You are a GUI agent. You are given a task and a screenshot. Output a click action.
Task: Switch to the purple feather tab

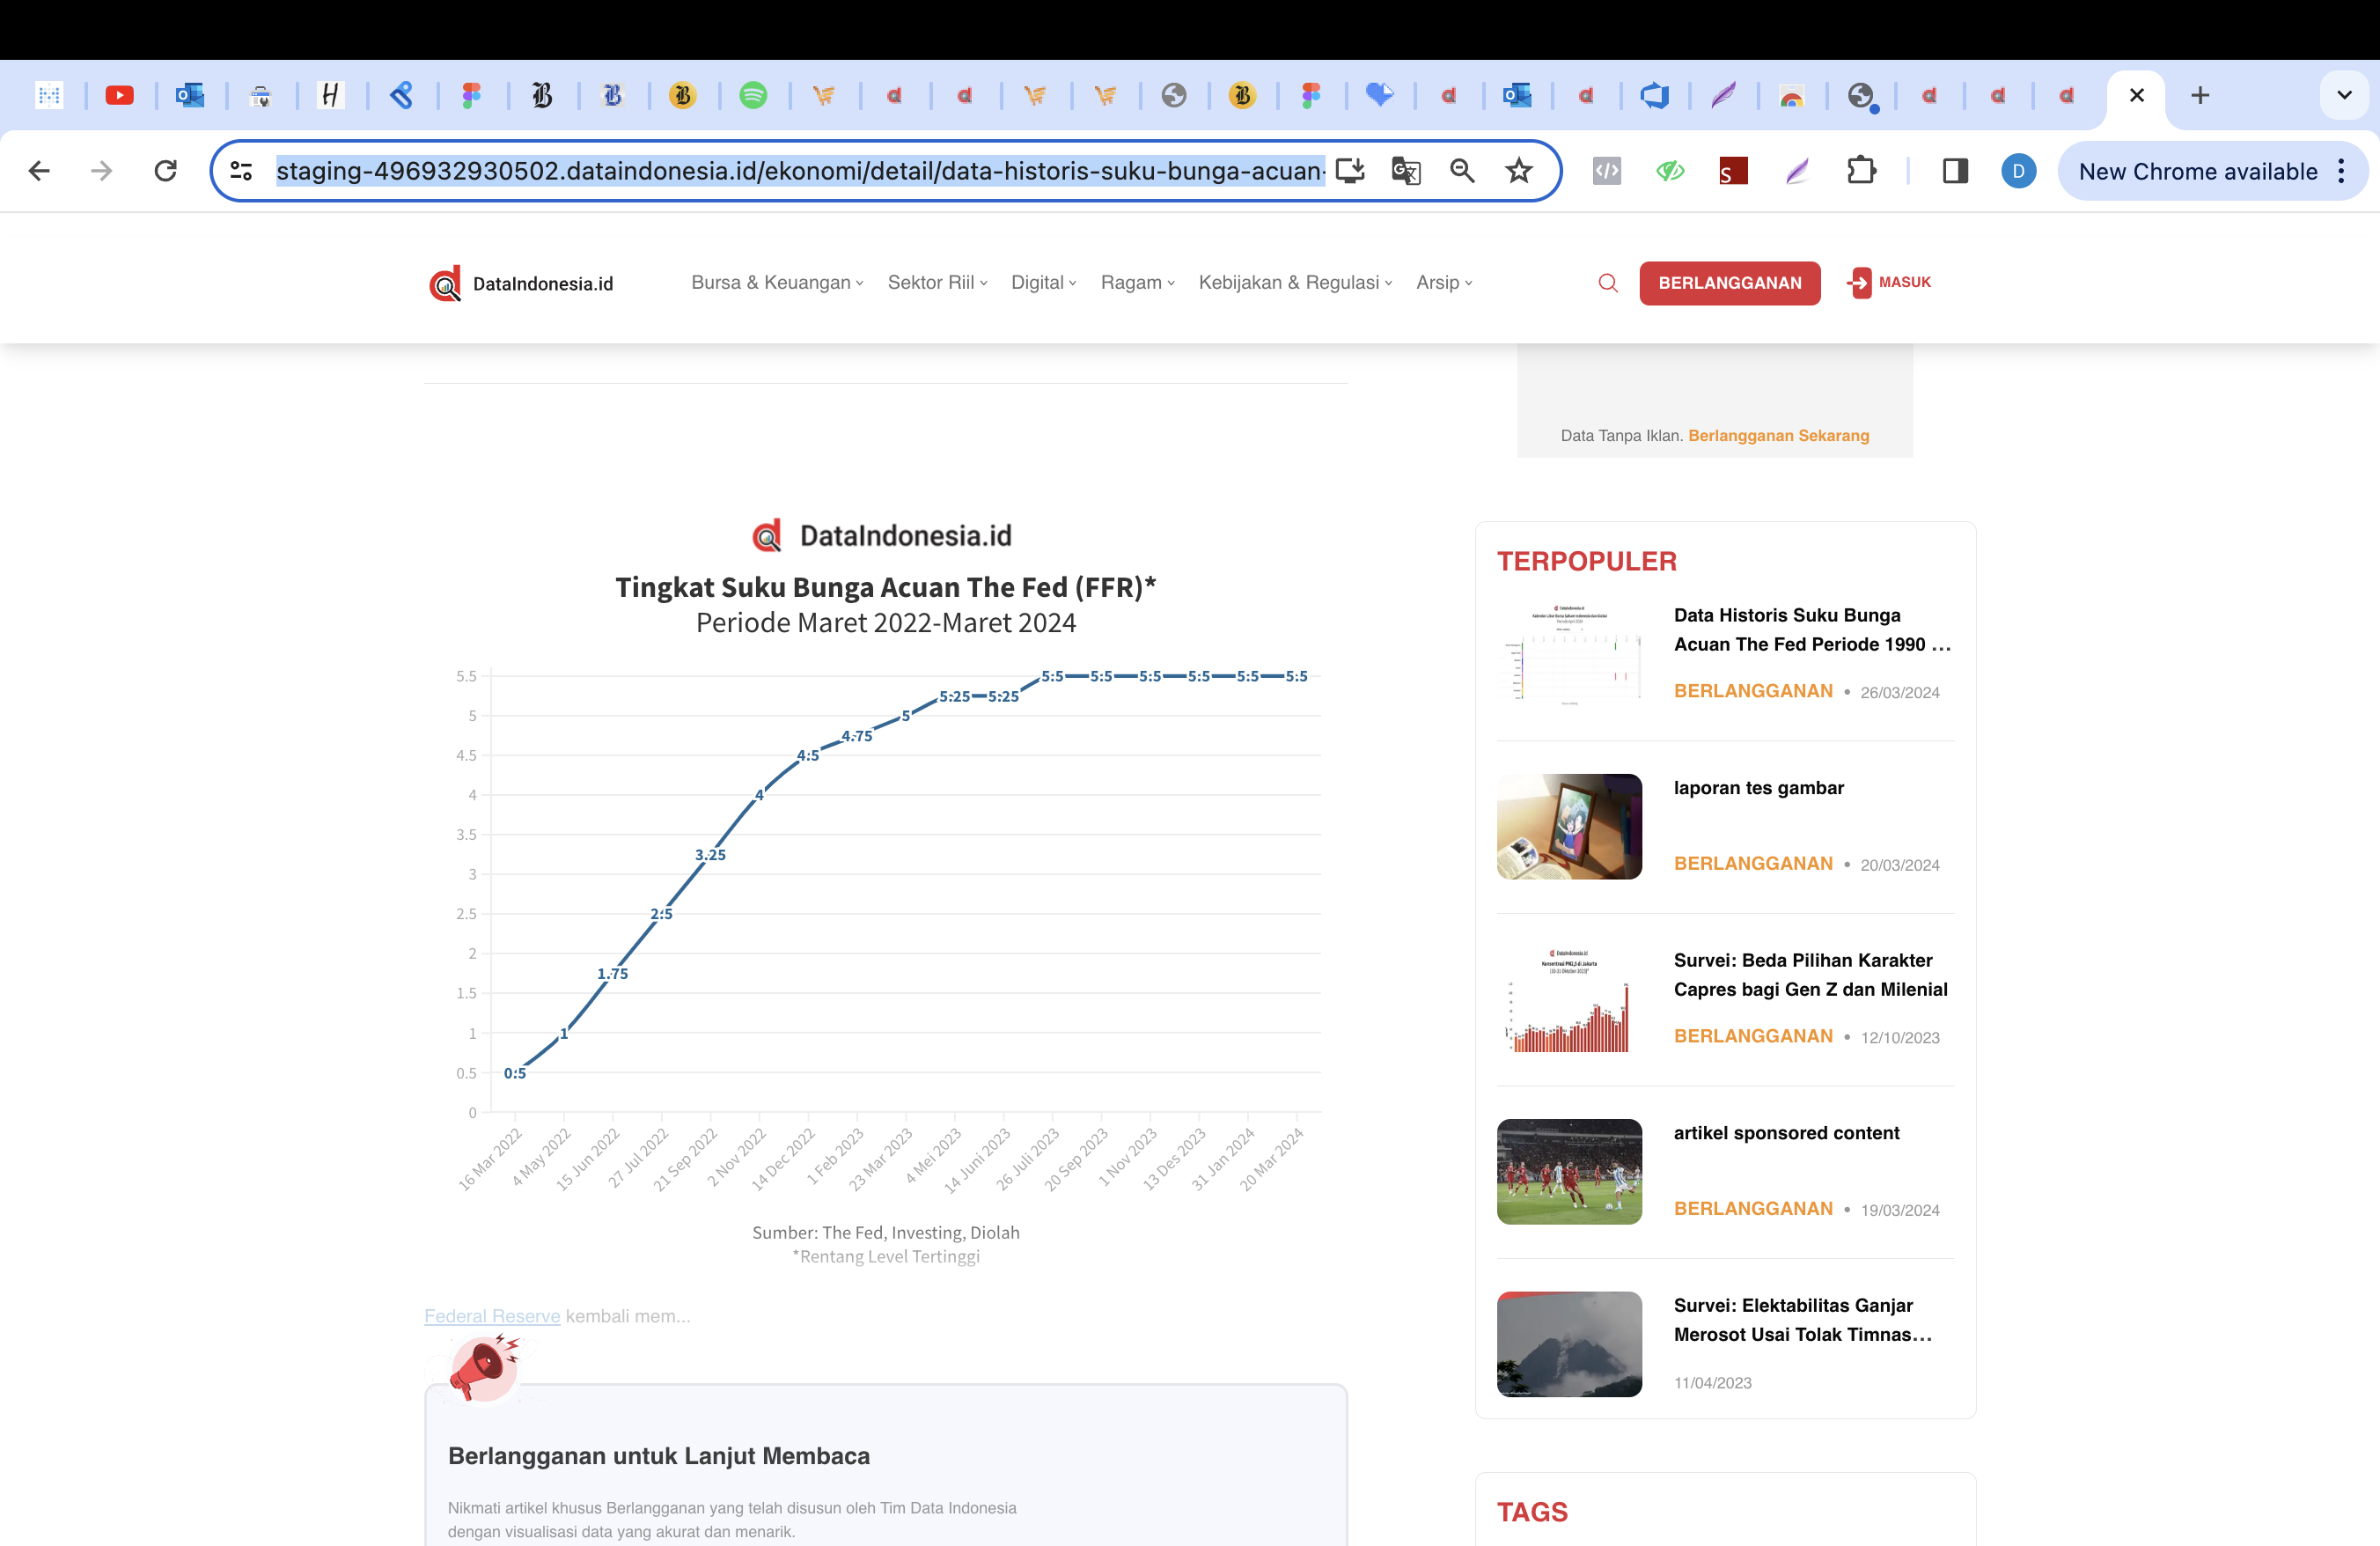click(x=1723, y=95)
